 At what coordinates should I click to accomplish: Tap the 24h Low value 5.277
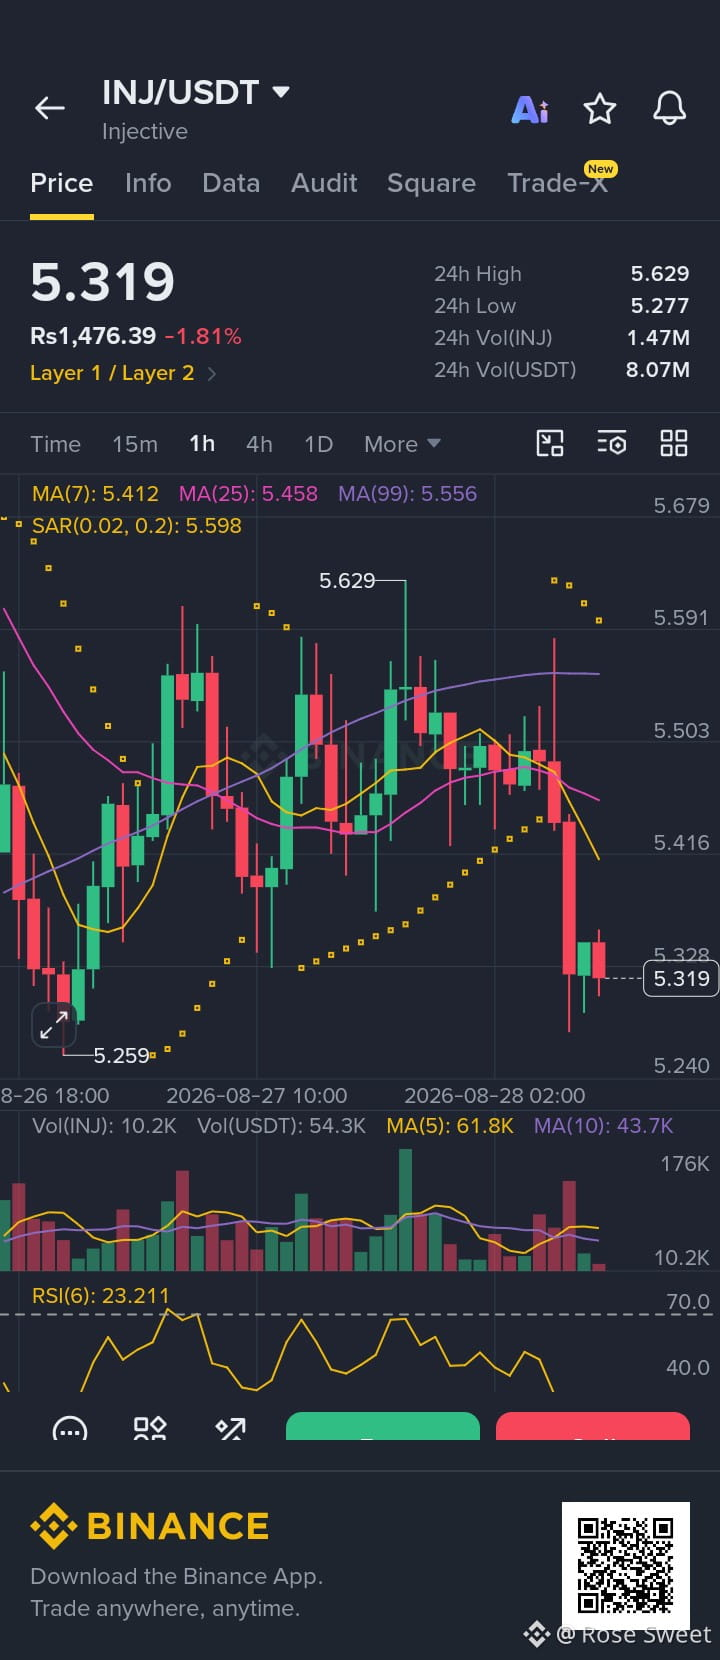coord(660,306)
